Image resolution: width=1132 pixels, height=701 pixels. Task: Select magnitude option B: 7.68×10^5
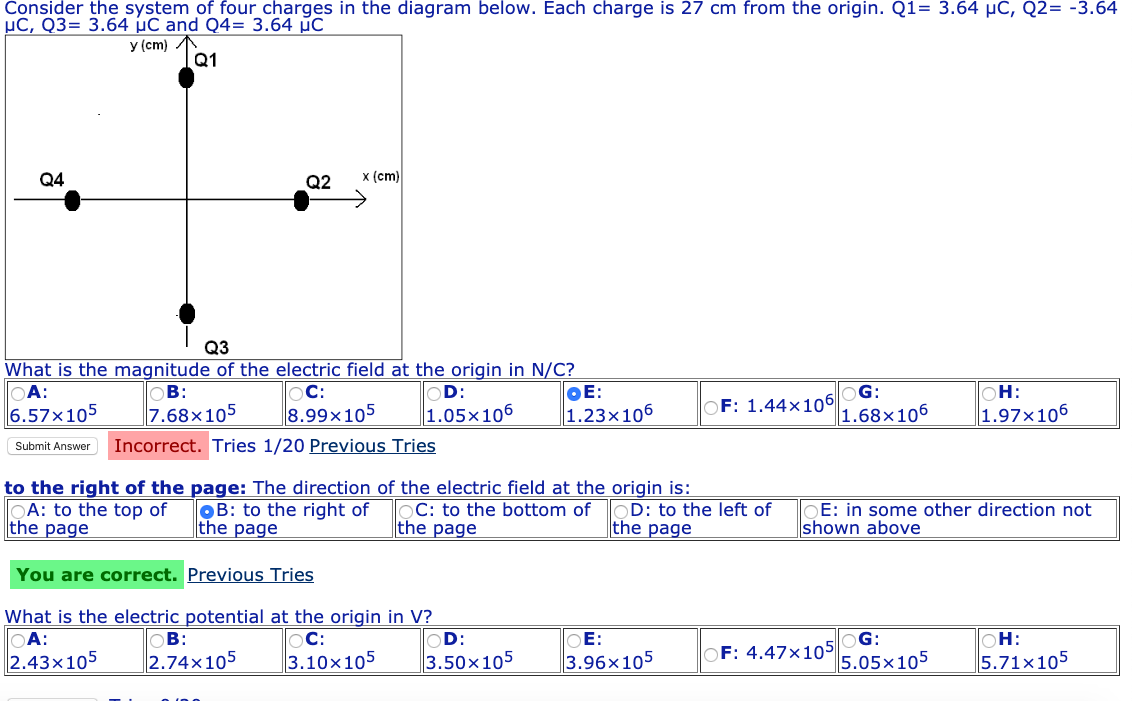pyautogui.click(x=157, y=394)
